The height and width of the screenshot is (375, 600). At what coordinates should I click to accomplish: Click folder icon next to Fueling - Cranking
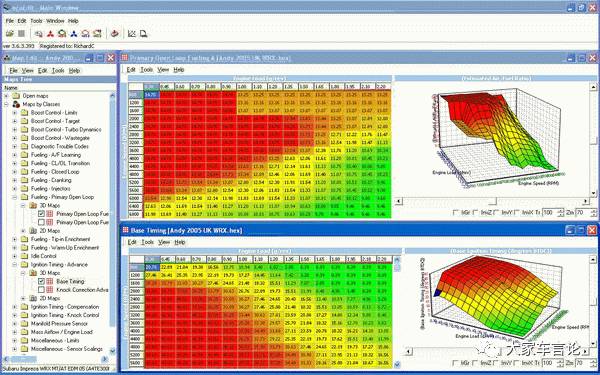tap(24, 180)
